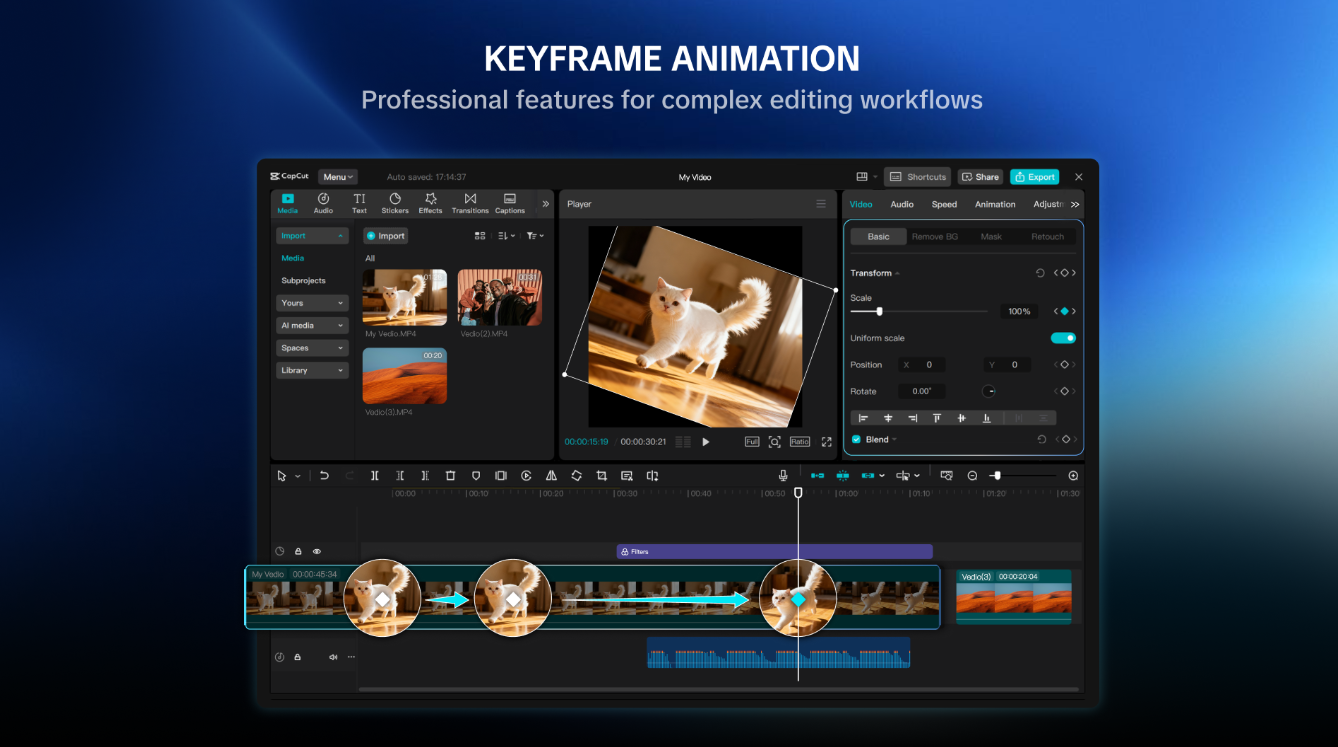Toggle filter track visibility eye icon
The image size is (1338, 747).
(x=317, y=551)
